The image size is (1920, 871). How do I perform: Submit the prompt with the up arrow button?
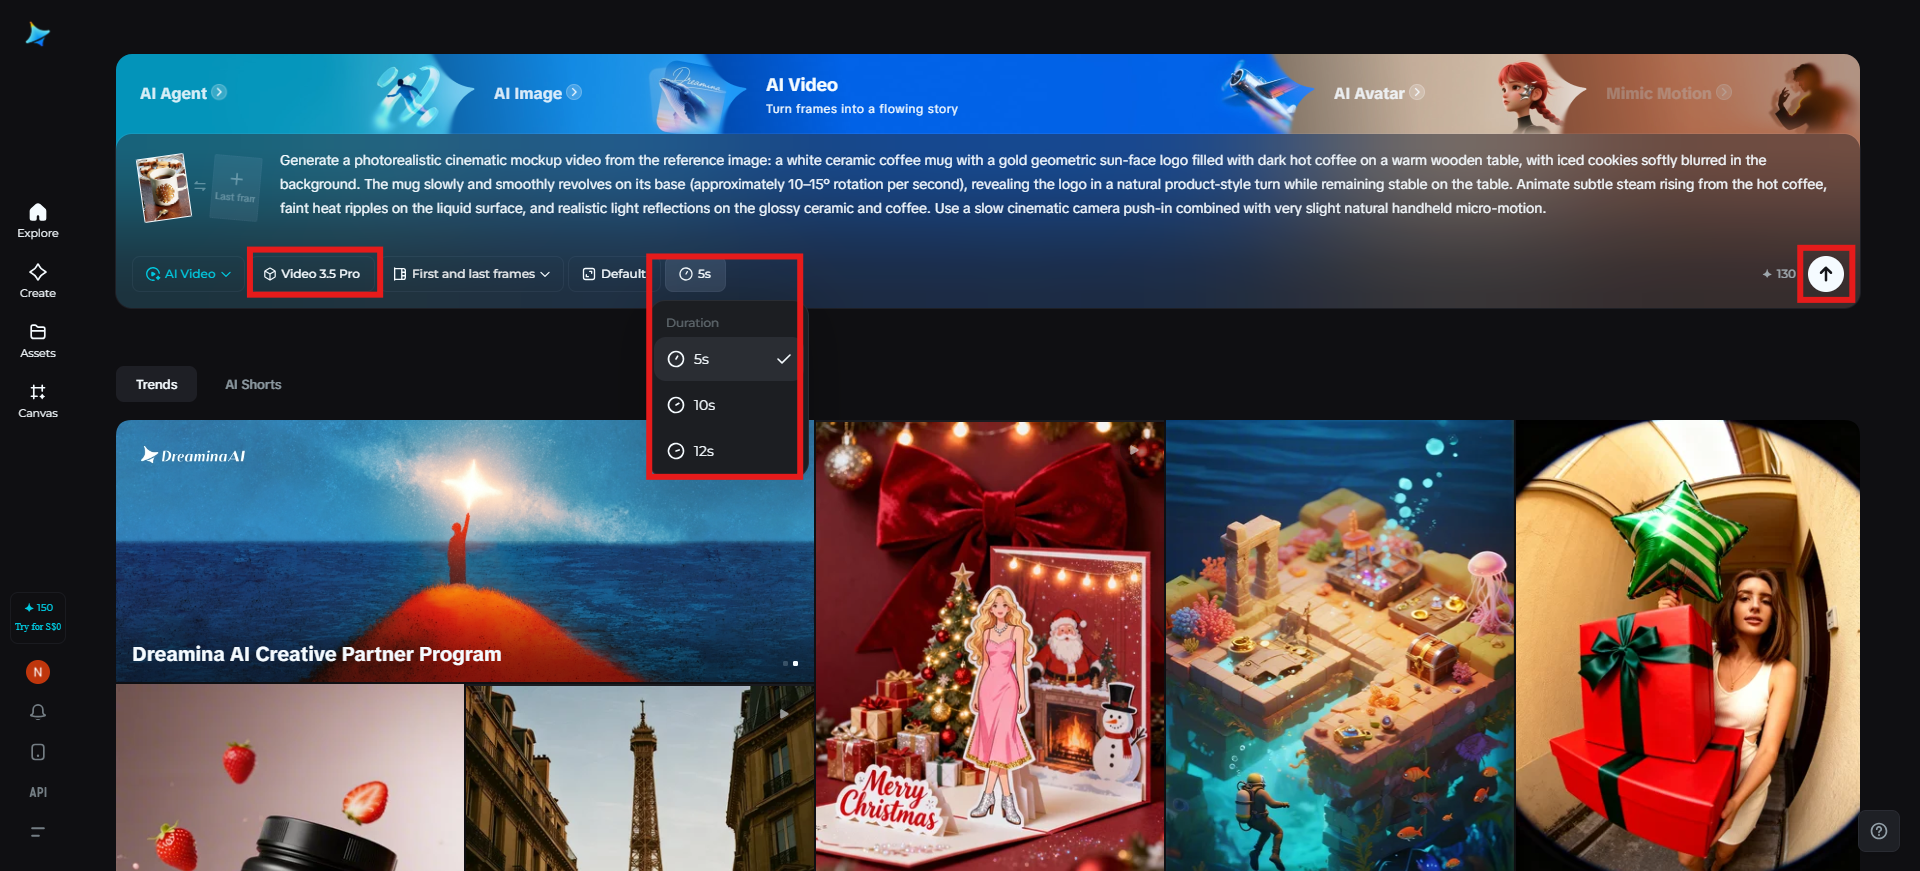(1826, 274)
